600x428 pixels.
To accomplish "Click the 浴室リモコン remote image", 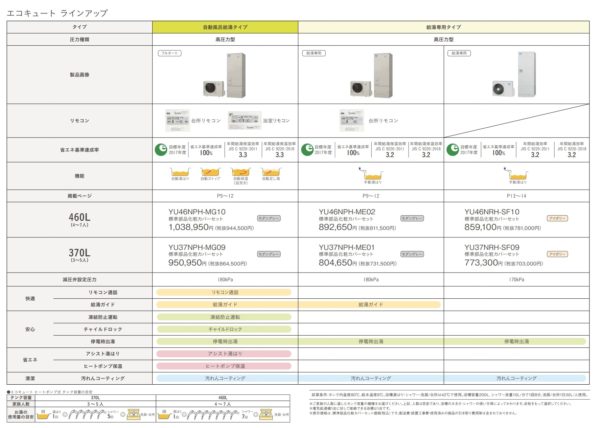I will coord(245,120).
